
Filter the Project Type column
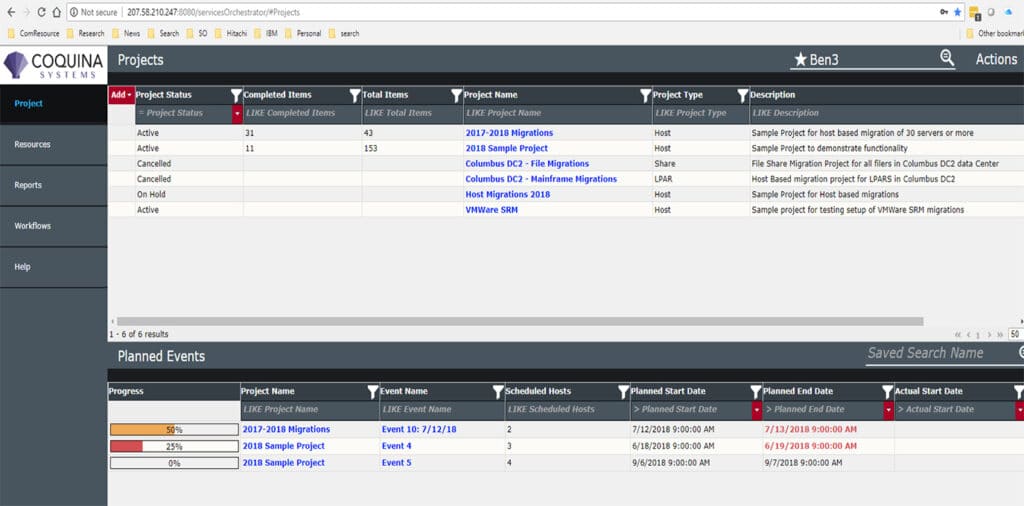tap(743, 95)
